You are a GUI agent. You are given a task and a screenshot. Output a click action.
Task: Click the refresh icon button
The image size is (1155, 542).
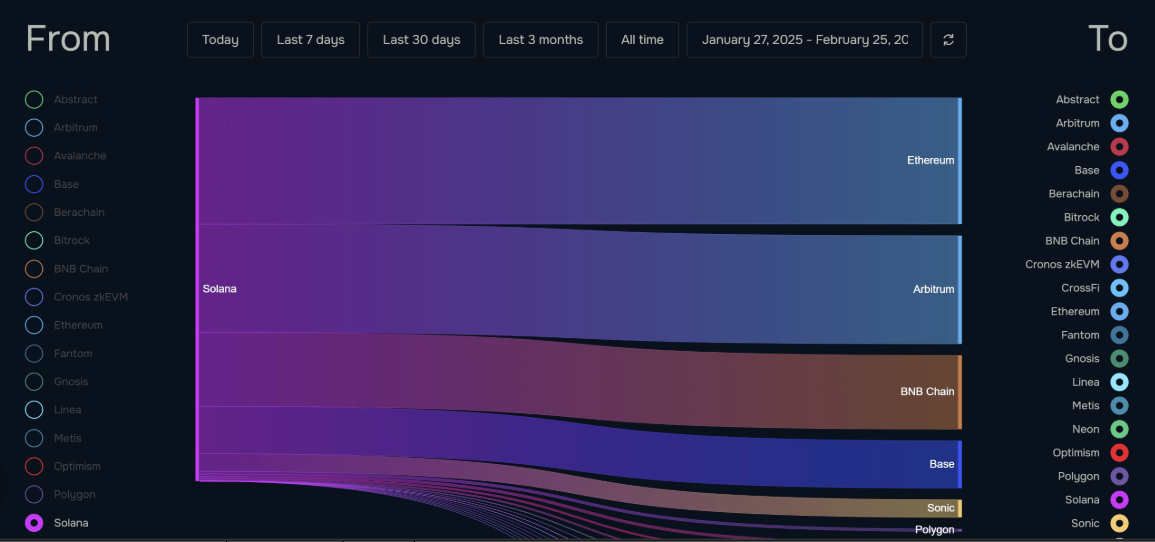click(x=948, y=40)
